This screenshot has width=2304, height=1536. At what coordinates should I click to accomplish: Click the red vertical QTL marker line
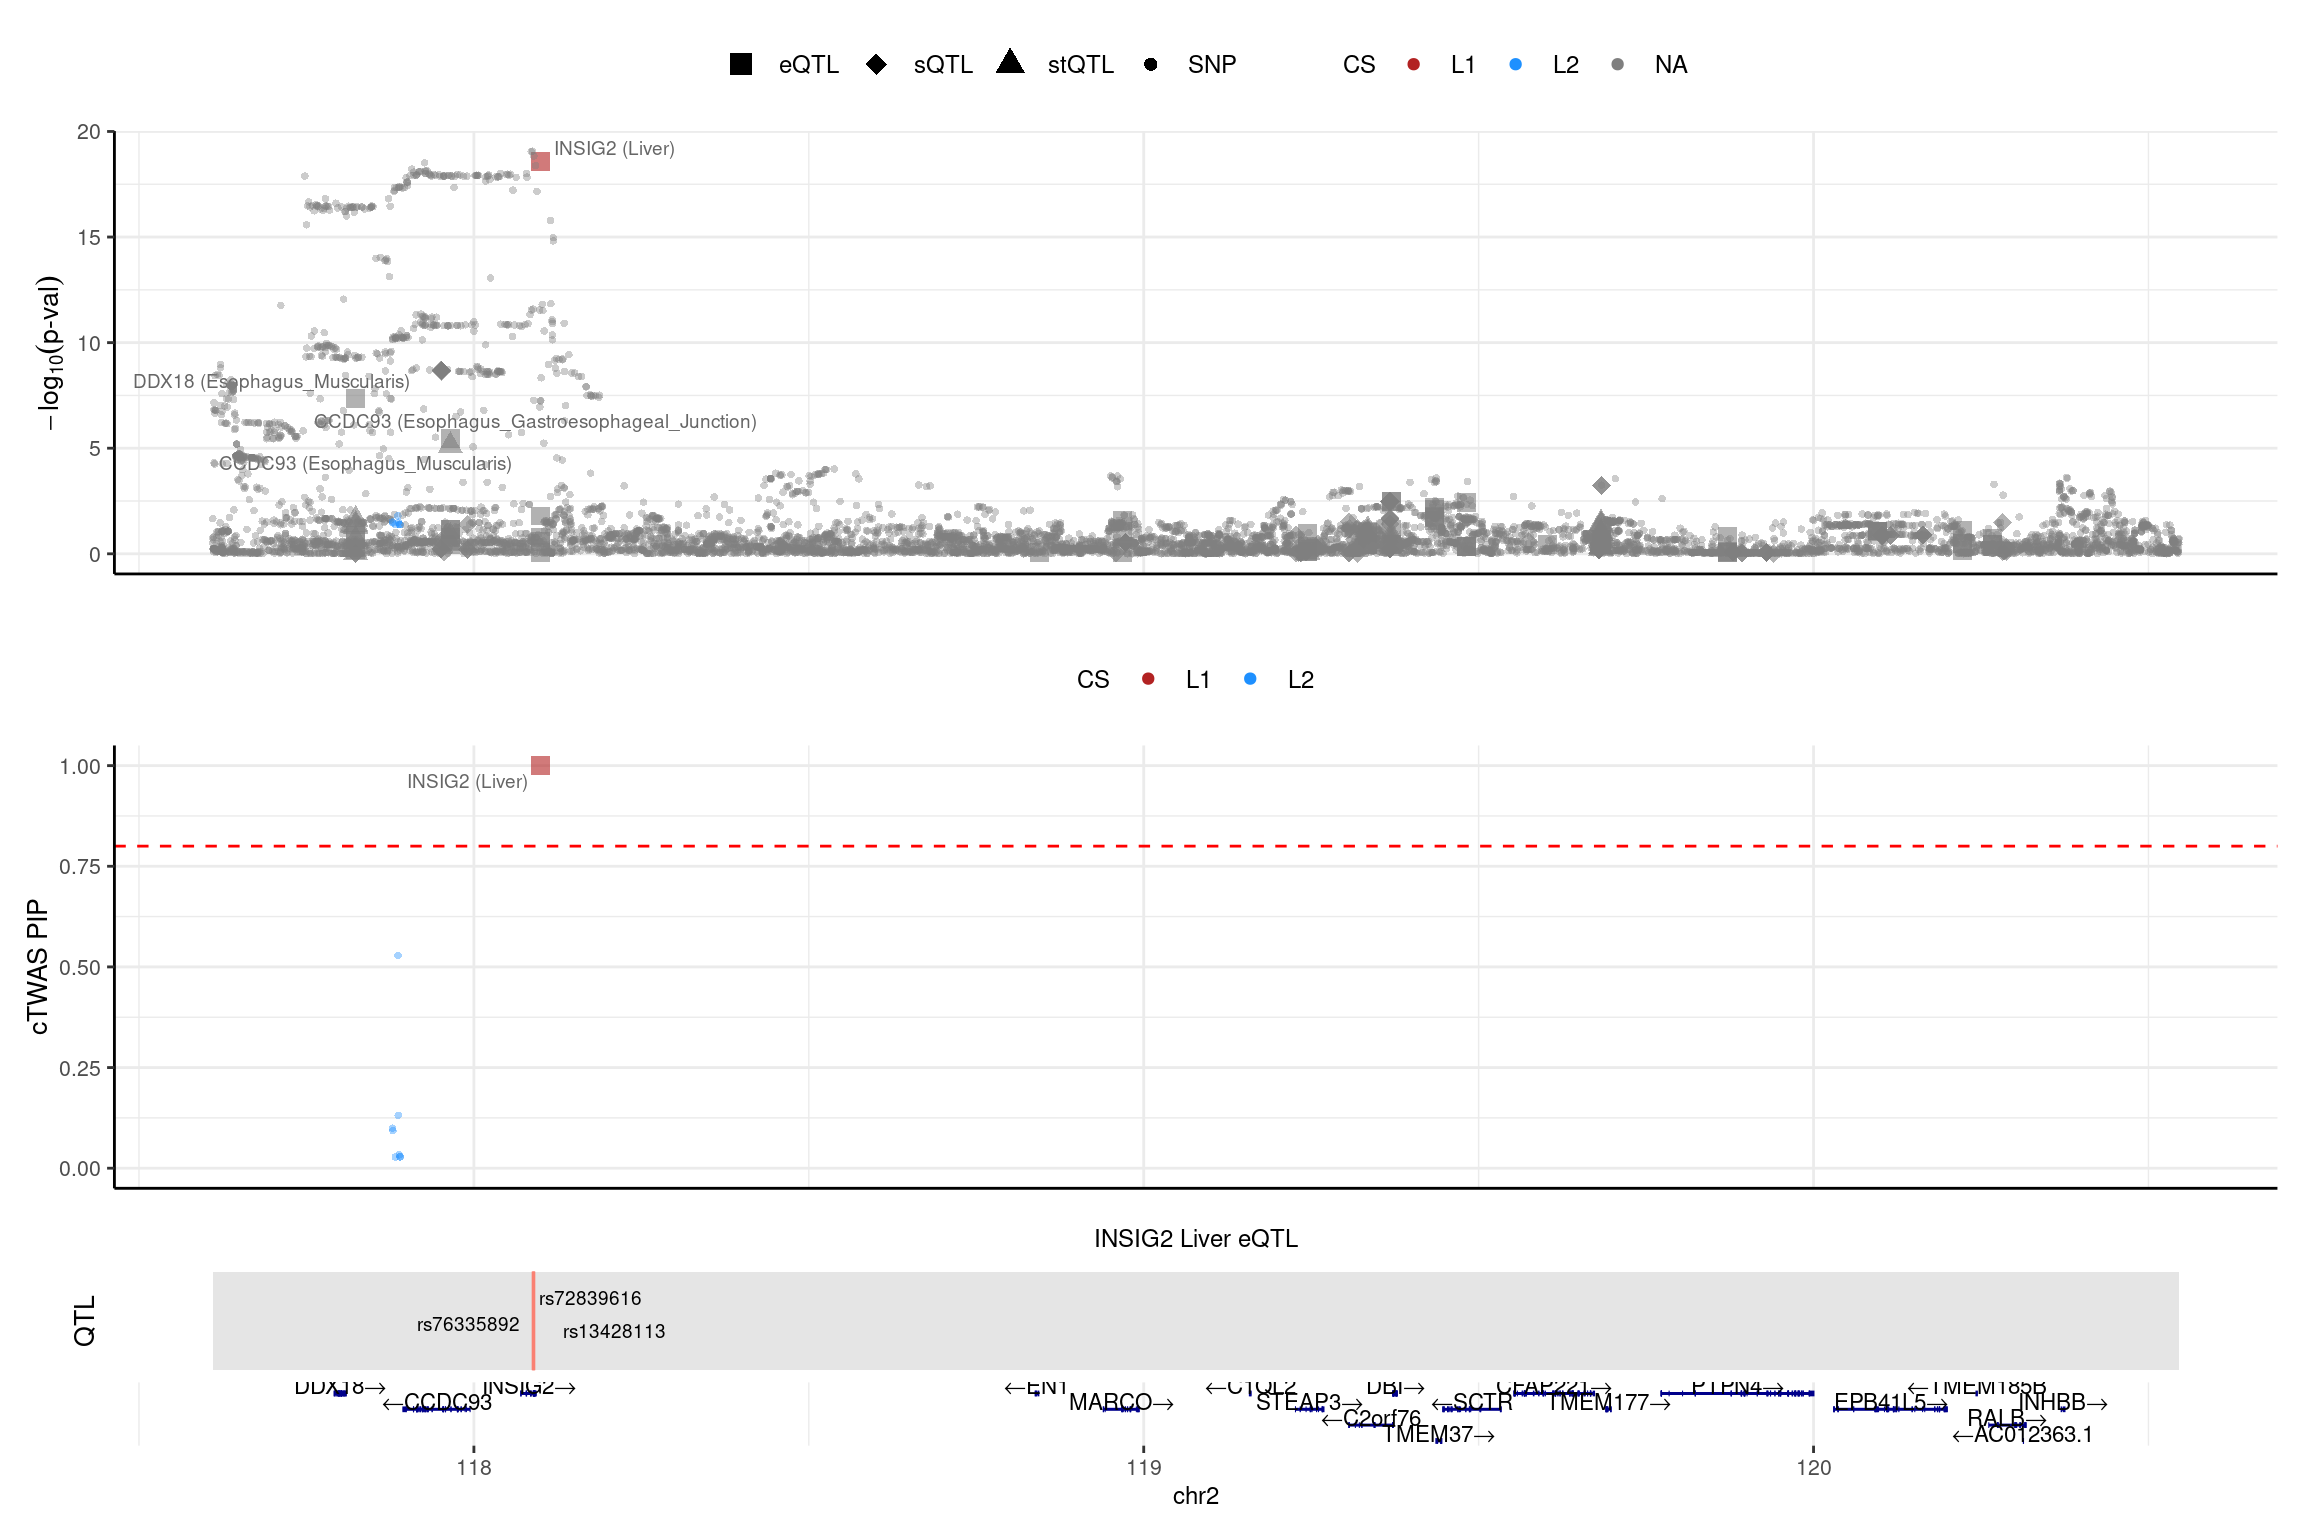click(x=533, y=1320)
